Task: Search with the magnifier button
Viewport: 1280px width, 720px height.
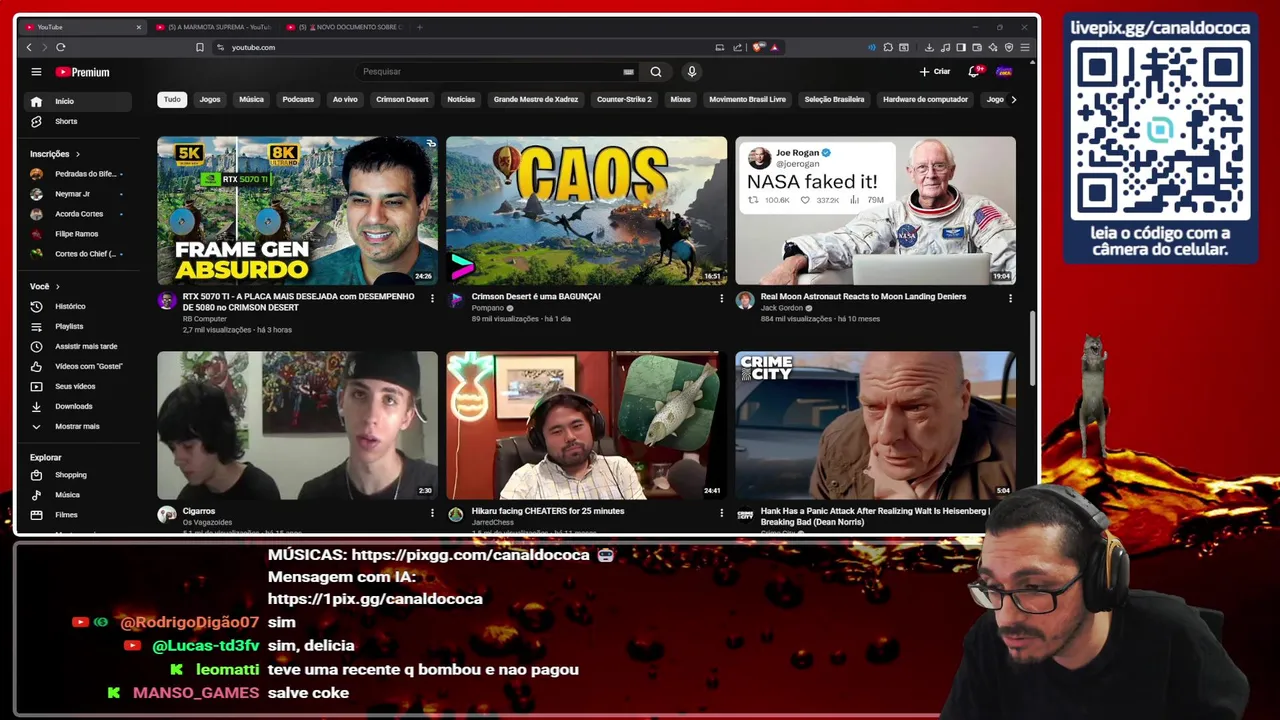Action: pyautogui.click(x=656, y=72)
